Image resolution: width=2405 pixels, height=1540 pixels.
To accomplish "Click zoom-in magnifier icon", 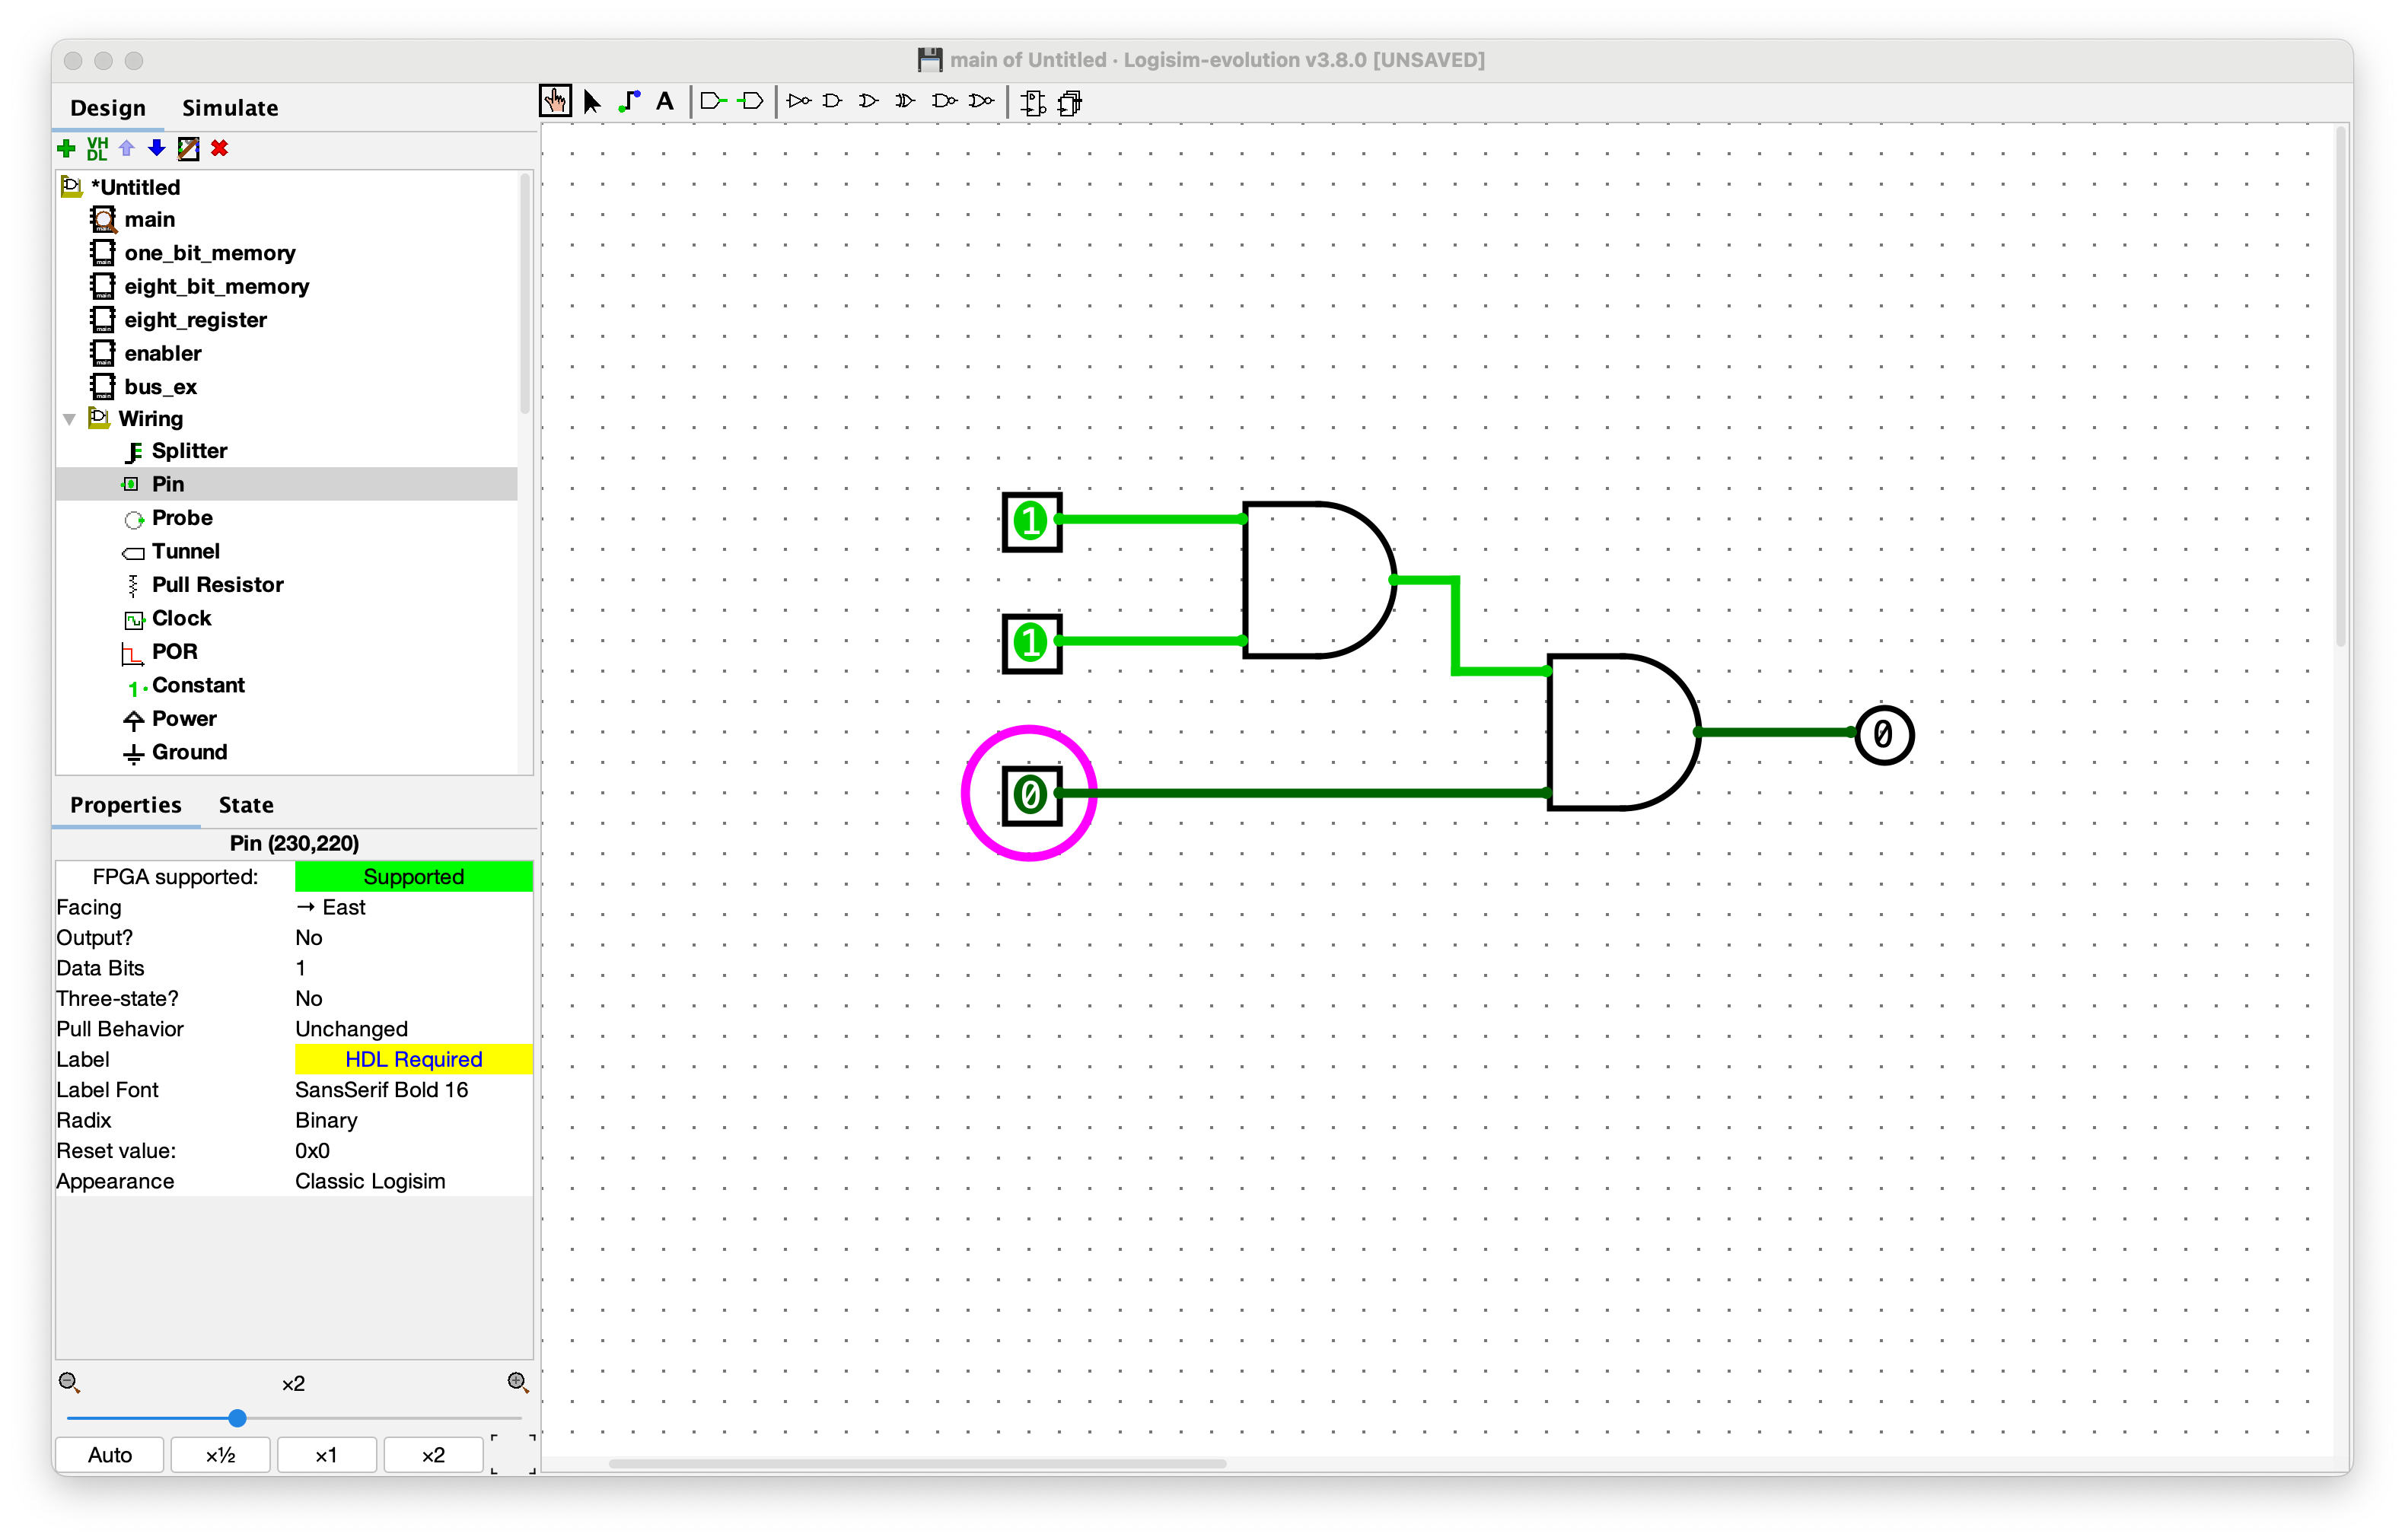I will [x=517, y=1383].
